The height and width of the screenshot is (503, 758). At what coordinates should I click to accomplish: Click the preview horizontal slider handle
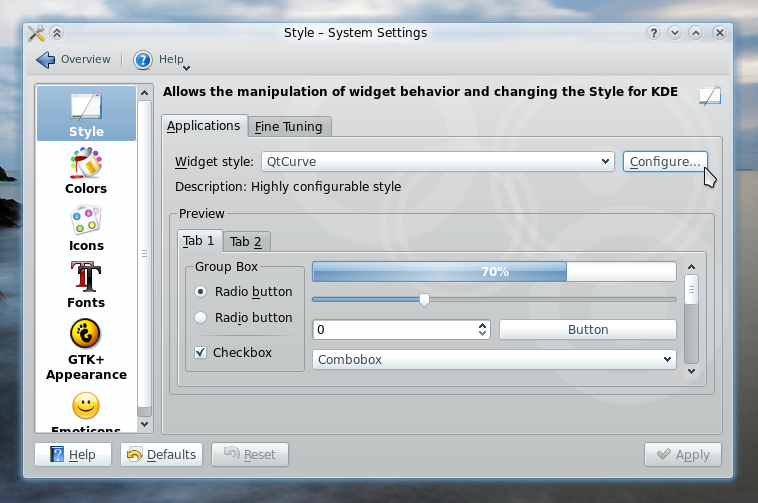click(424, 300)
